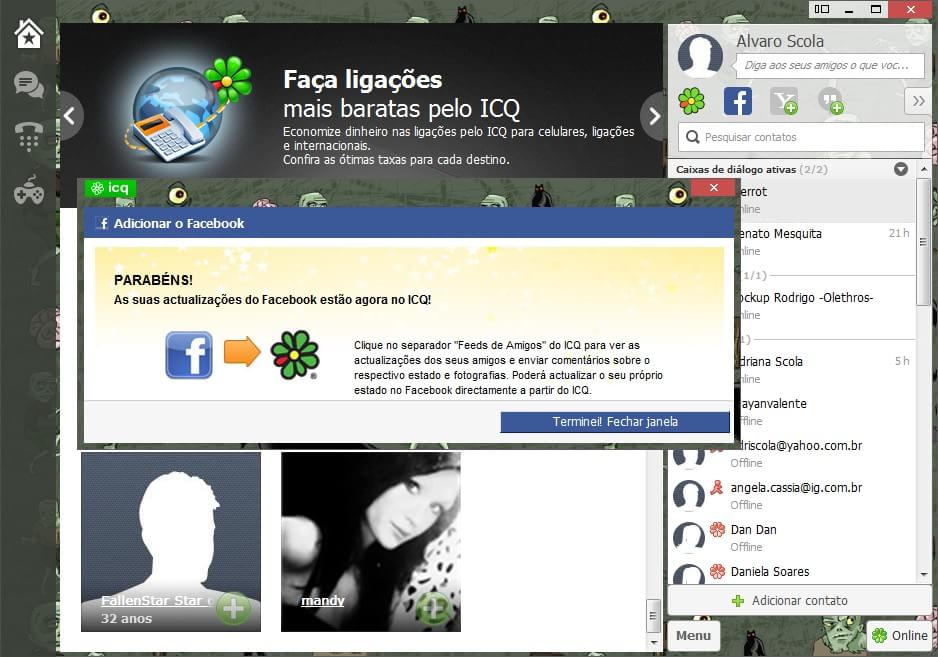Viewport: 938px width, 657px height.
Task: Open the Online status dropdown
Action: pos(899,635)
